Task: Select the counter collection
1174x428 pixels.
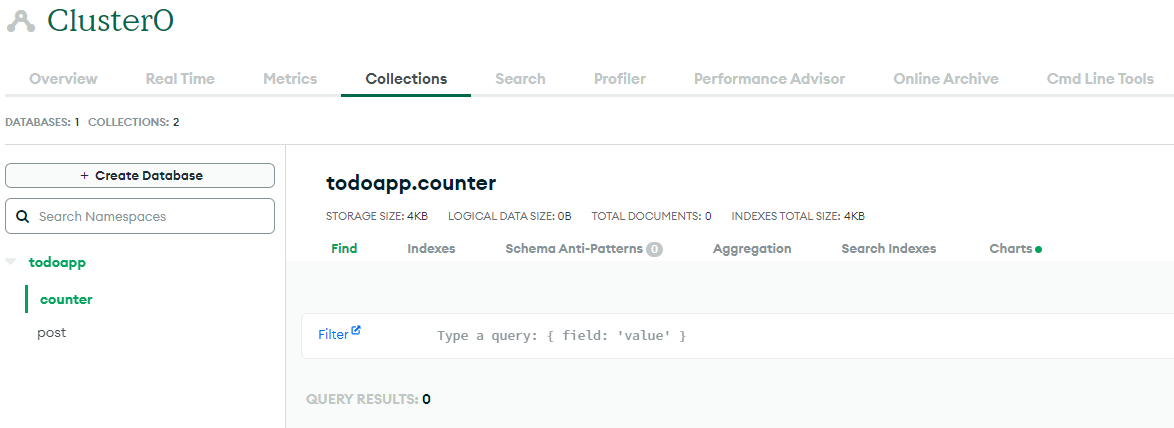Action: [66, 299]
